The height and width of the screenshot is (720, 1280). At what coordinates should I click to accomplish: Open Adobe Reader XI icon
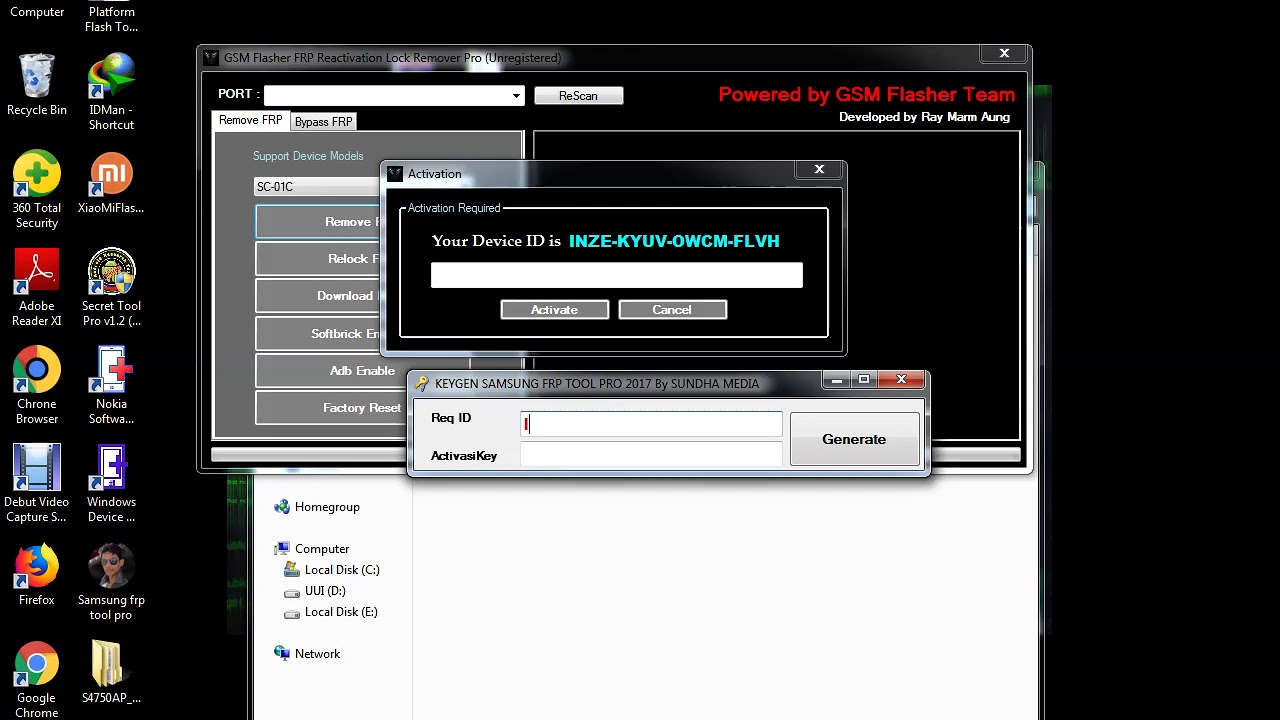37,288
